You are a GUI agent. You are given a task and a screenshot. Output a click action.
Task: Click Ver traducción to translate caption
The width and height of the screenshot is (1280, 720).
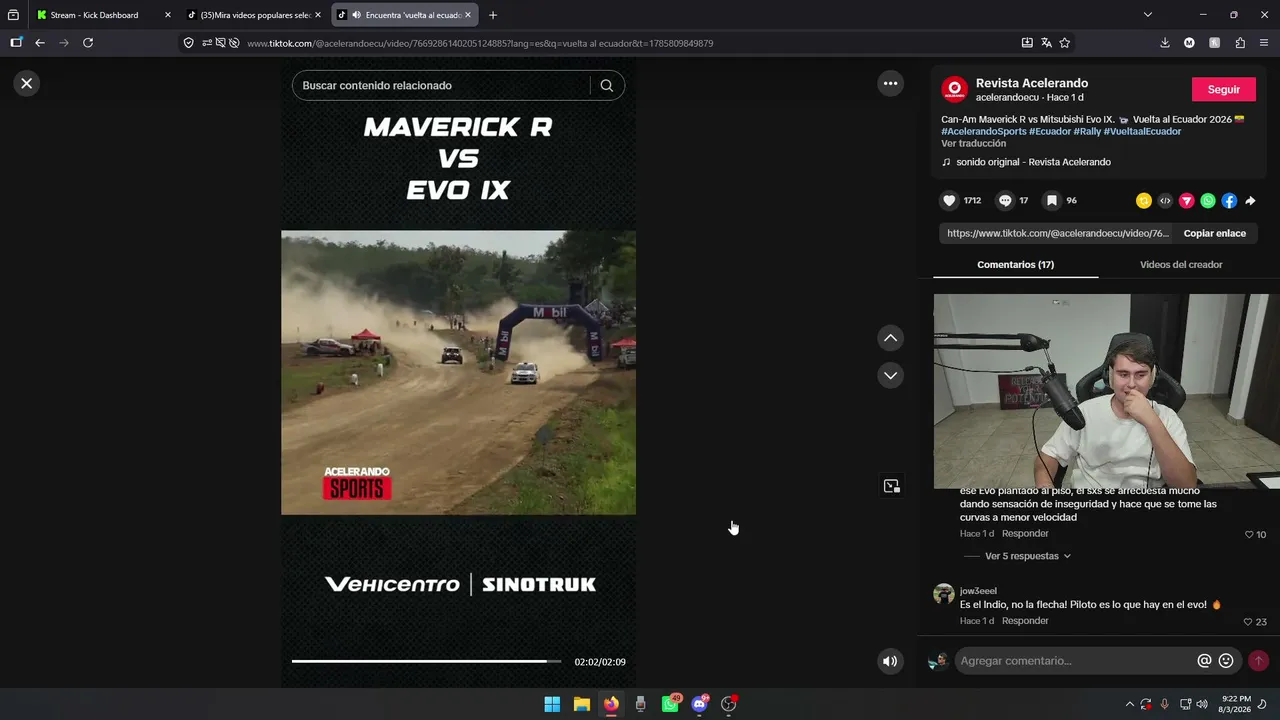click(x=973, y=144)
